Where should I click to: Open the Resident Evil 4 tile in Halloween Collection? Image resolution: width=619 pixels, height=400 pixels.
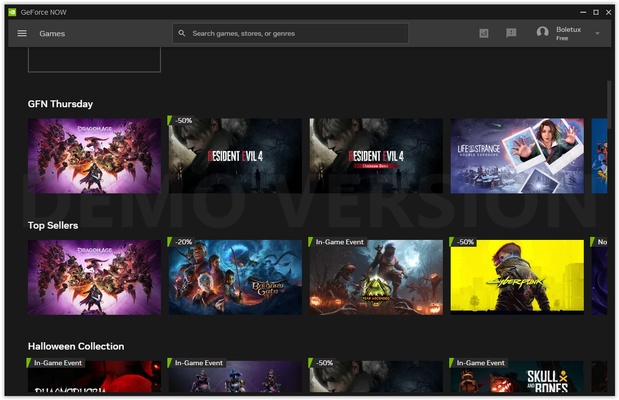point(376,377)
